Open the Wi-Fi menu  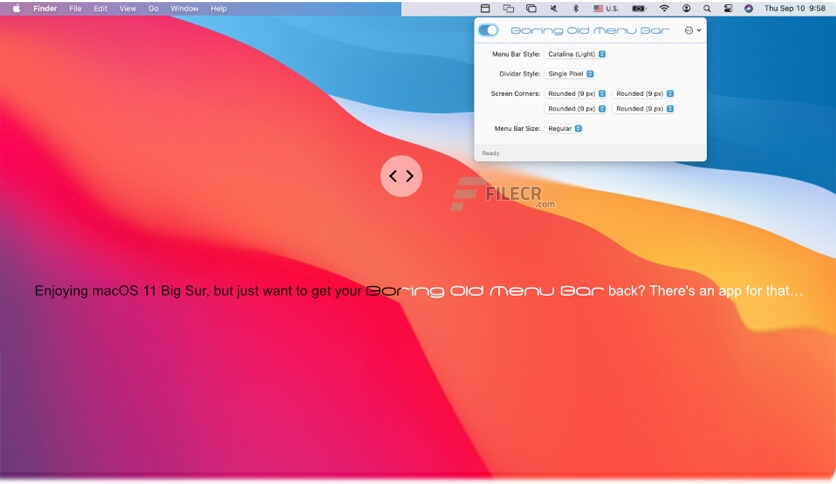pyautogui.click(x=664, y=9)
